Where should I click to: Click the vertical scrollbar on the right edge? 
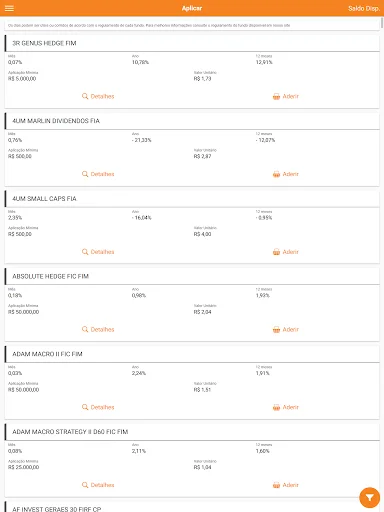tap(382, 23)
